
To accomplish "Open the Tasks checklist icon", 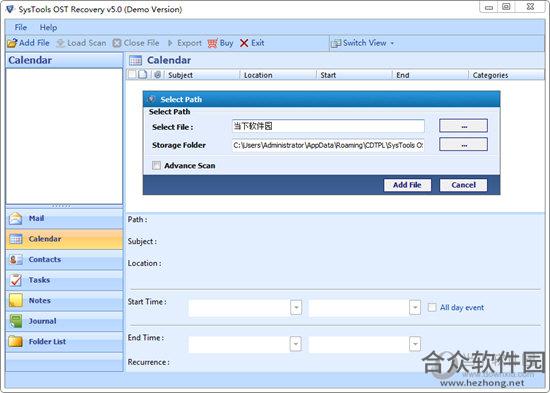I will click(15, 280).
